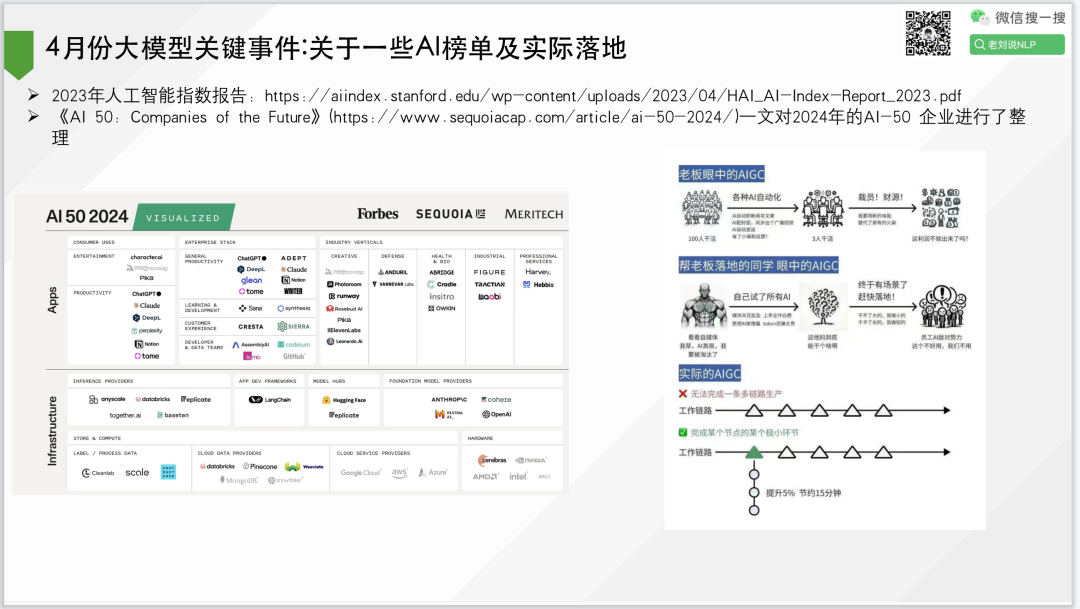Click the AI 50 2024 heading

87,217
